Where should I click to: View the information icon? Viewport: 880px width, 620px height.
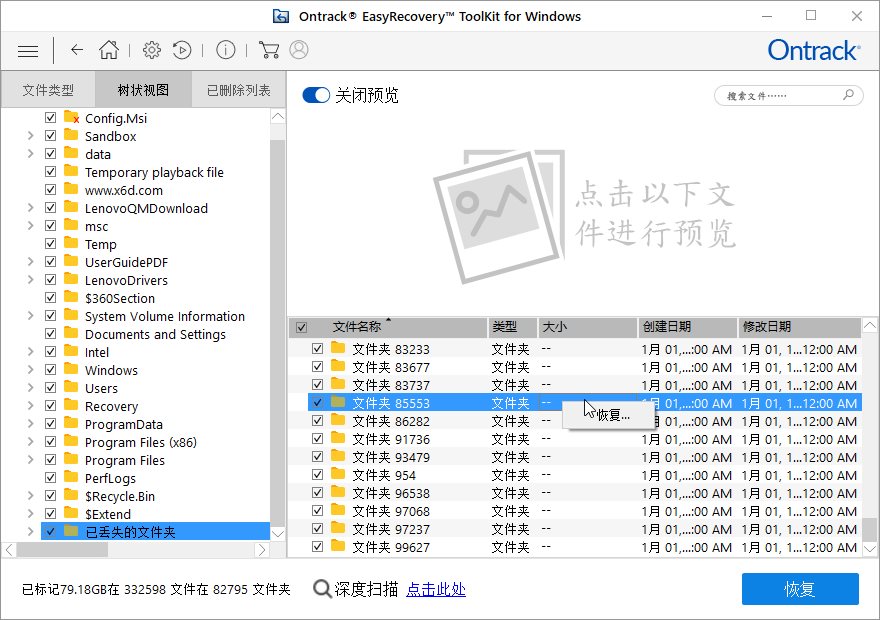click(x=225, y=50)
